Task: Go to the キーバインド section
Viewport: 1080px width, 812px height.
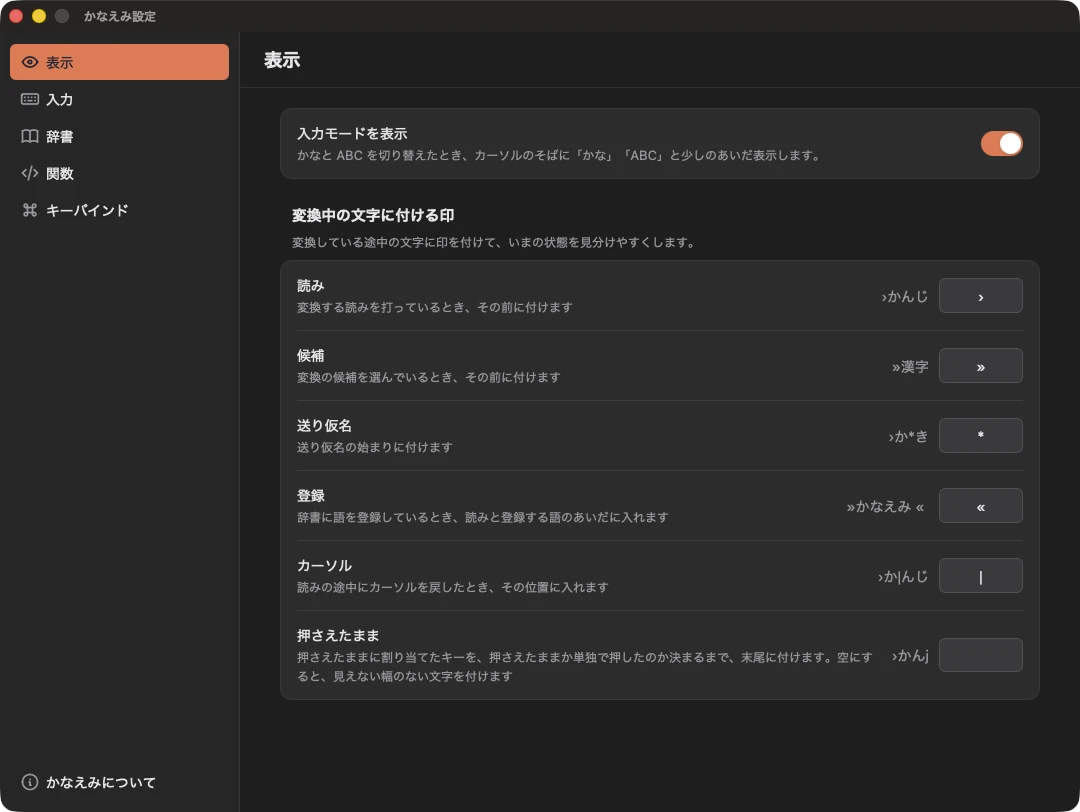Action: click(119, 210)
